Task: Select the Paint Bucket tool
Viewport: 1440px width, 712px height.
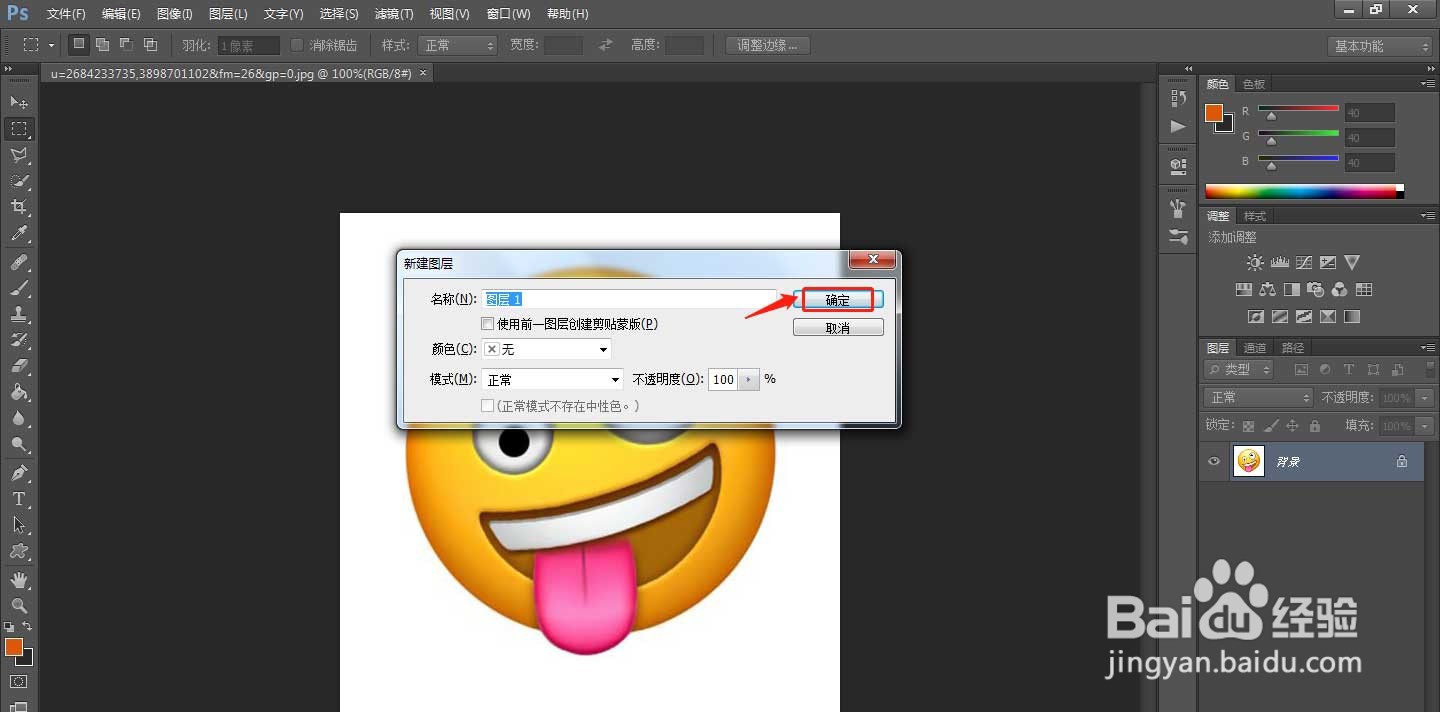Action: pos(19,392)
